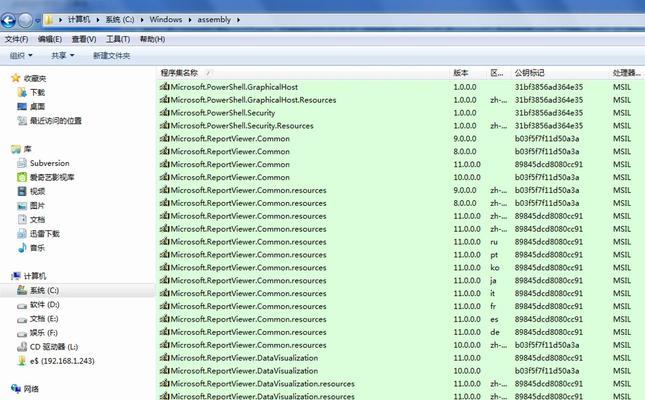Select Microsoft.ReportViewer.Common version 9.0.0.0
645x400 pixels.
point(400,138)
